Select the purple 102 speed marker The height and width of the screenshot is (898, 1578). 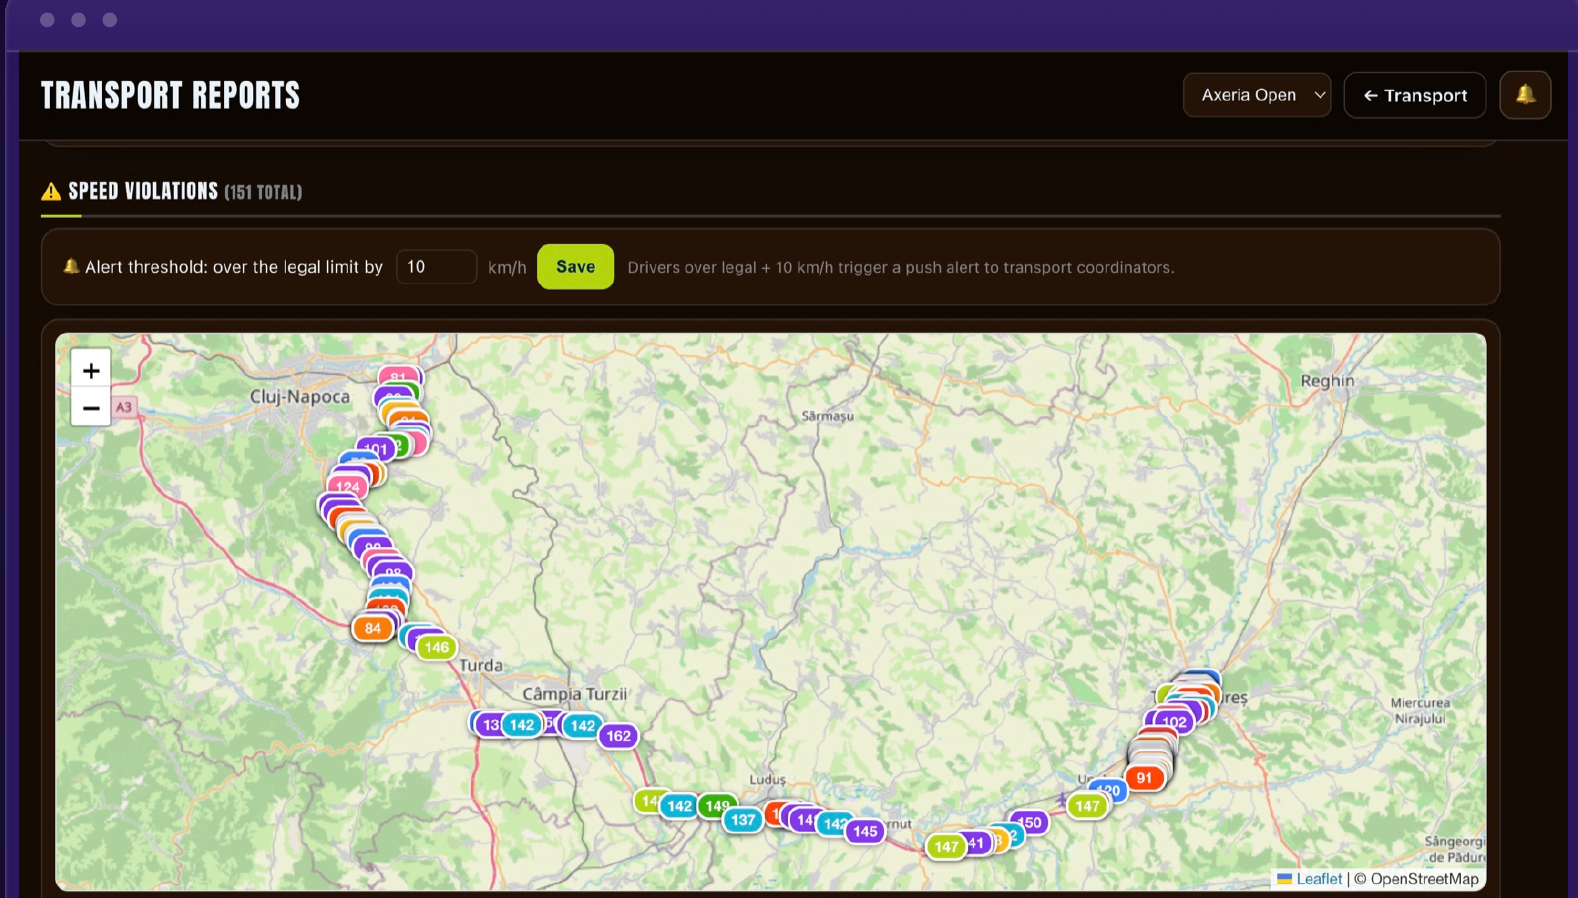pos(1174,722)
